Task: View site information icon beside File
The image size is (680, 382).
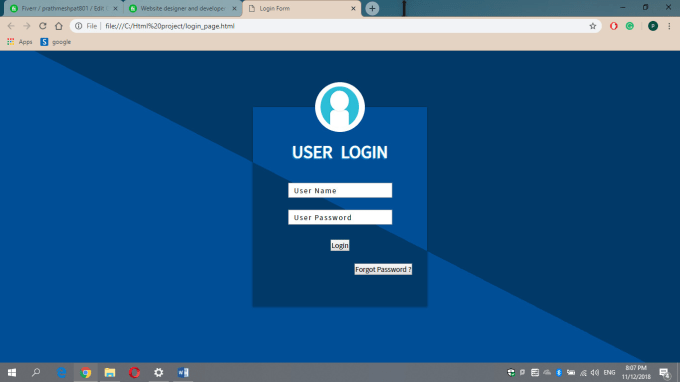Action: [78, 26]
